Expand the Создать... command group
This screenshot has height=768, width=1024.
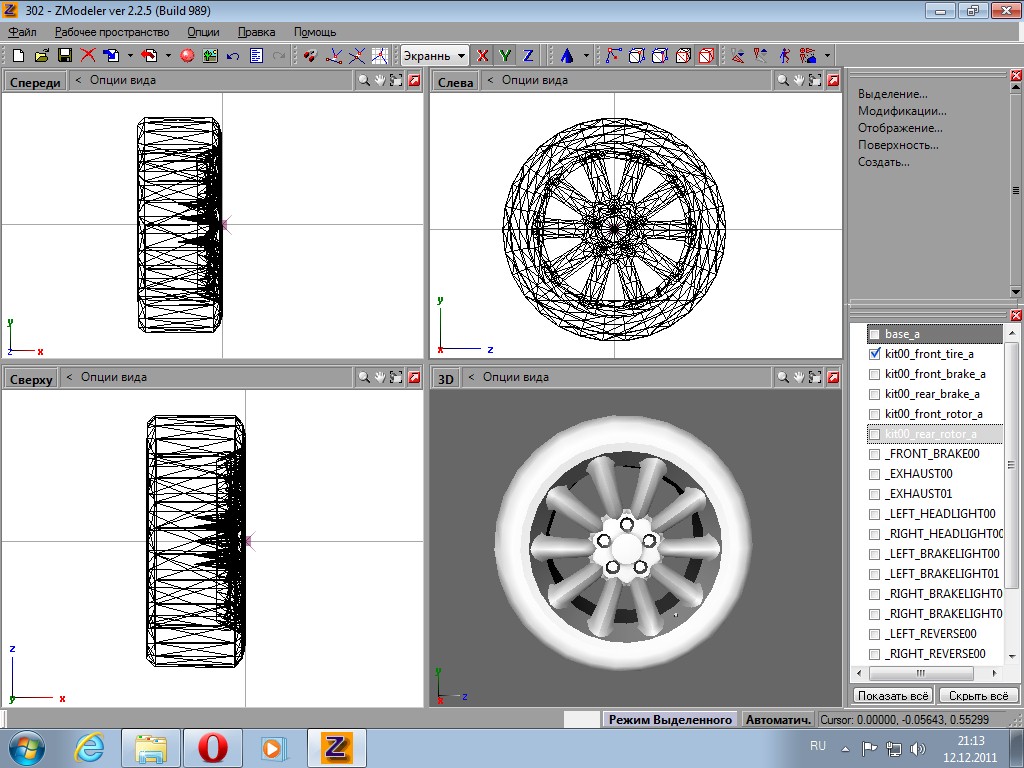coord(883,162)
